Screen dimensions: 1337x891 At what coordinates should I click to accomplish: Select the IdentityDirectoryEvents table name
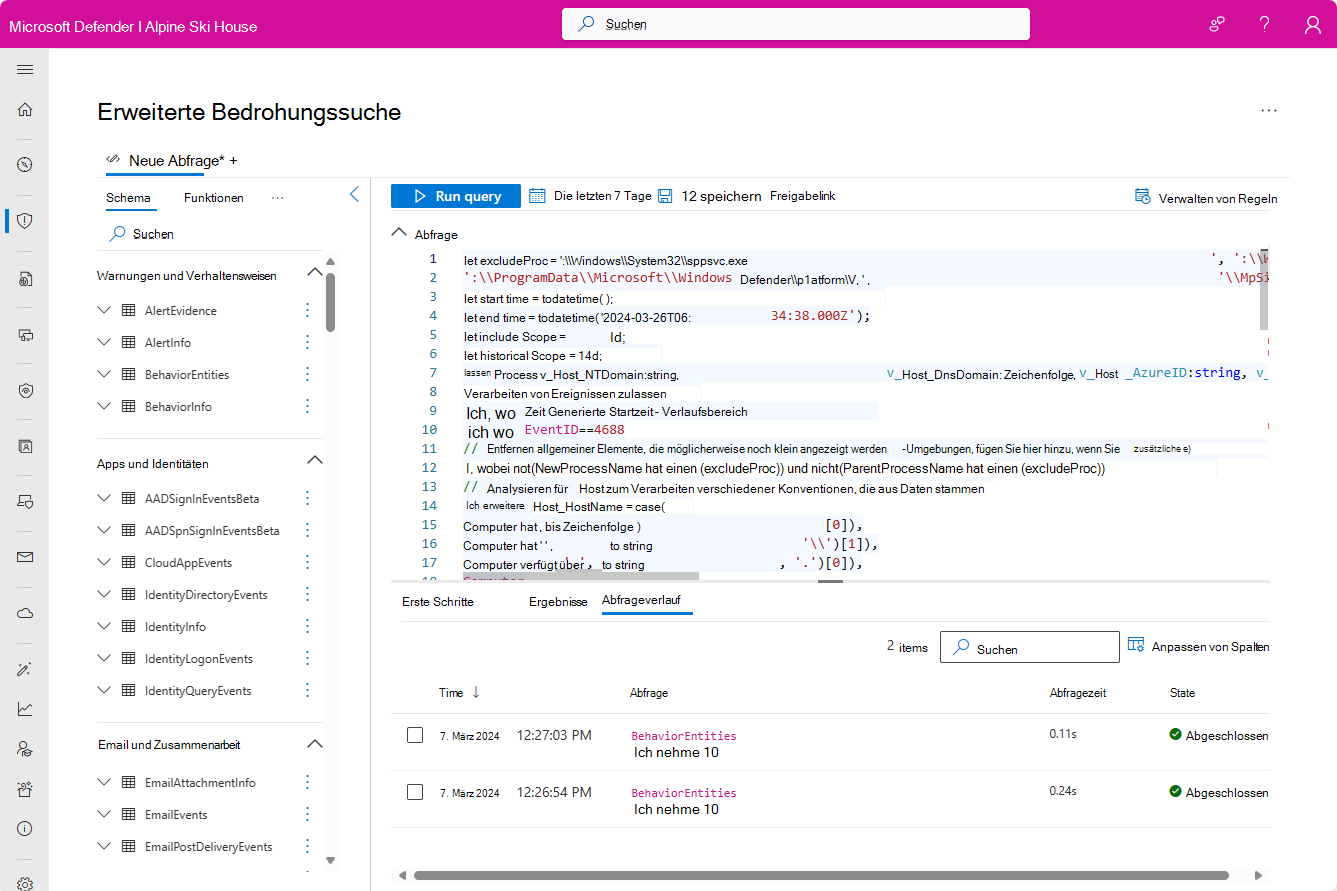(x=206, y=594)
